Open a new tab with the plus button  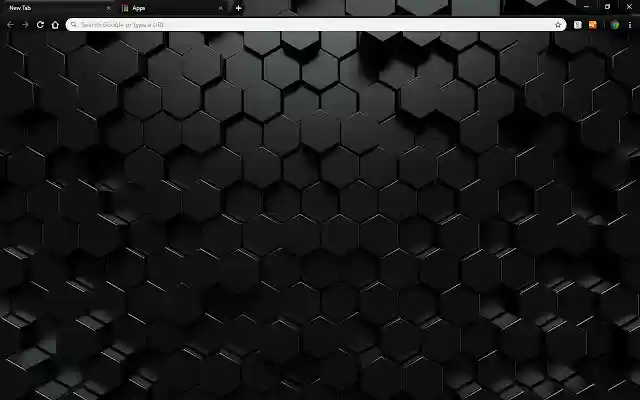click(238, 8)
